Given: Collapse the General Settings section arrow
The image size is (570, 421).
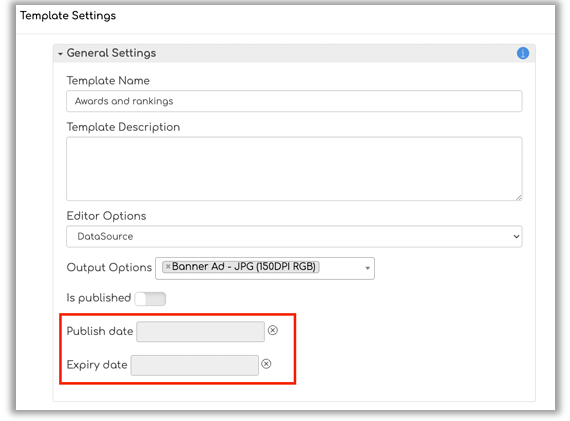Looking at the screenshot, I should click(x=60, y=54).
